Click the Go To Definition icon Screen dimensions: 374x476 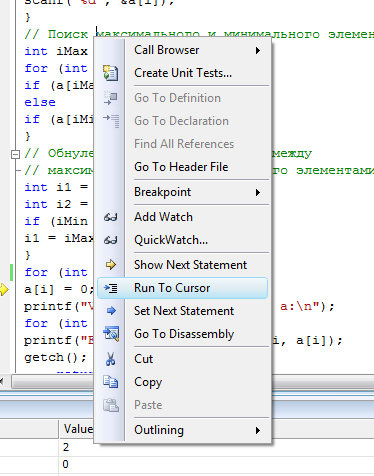[110, 98]
